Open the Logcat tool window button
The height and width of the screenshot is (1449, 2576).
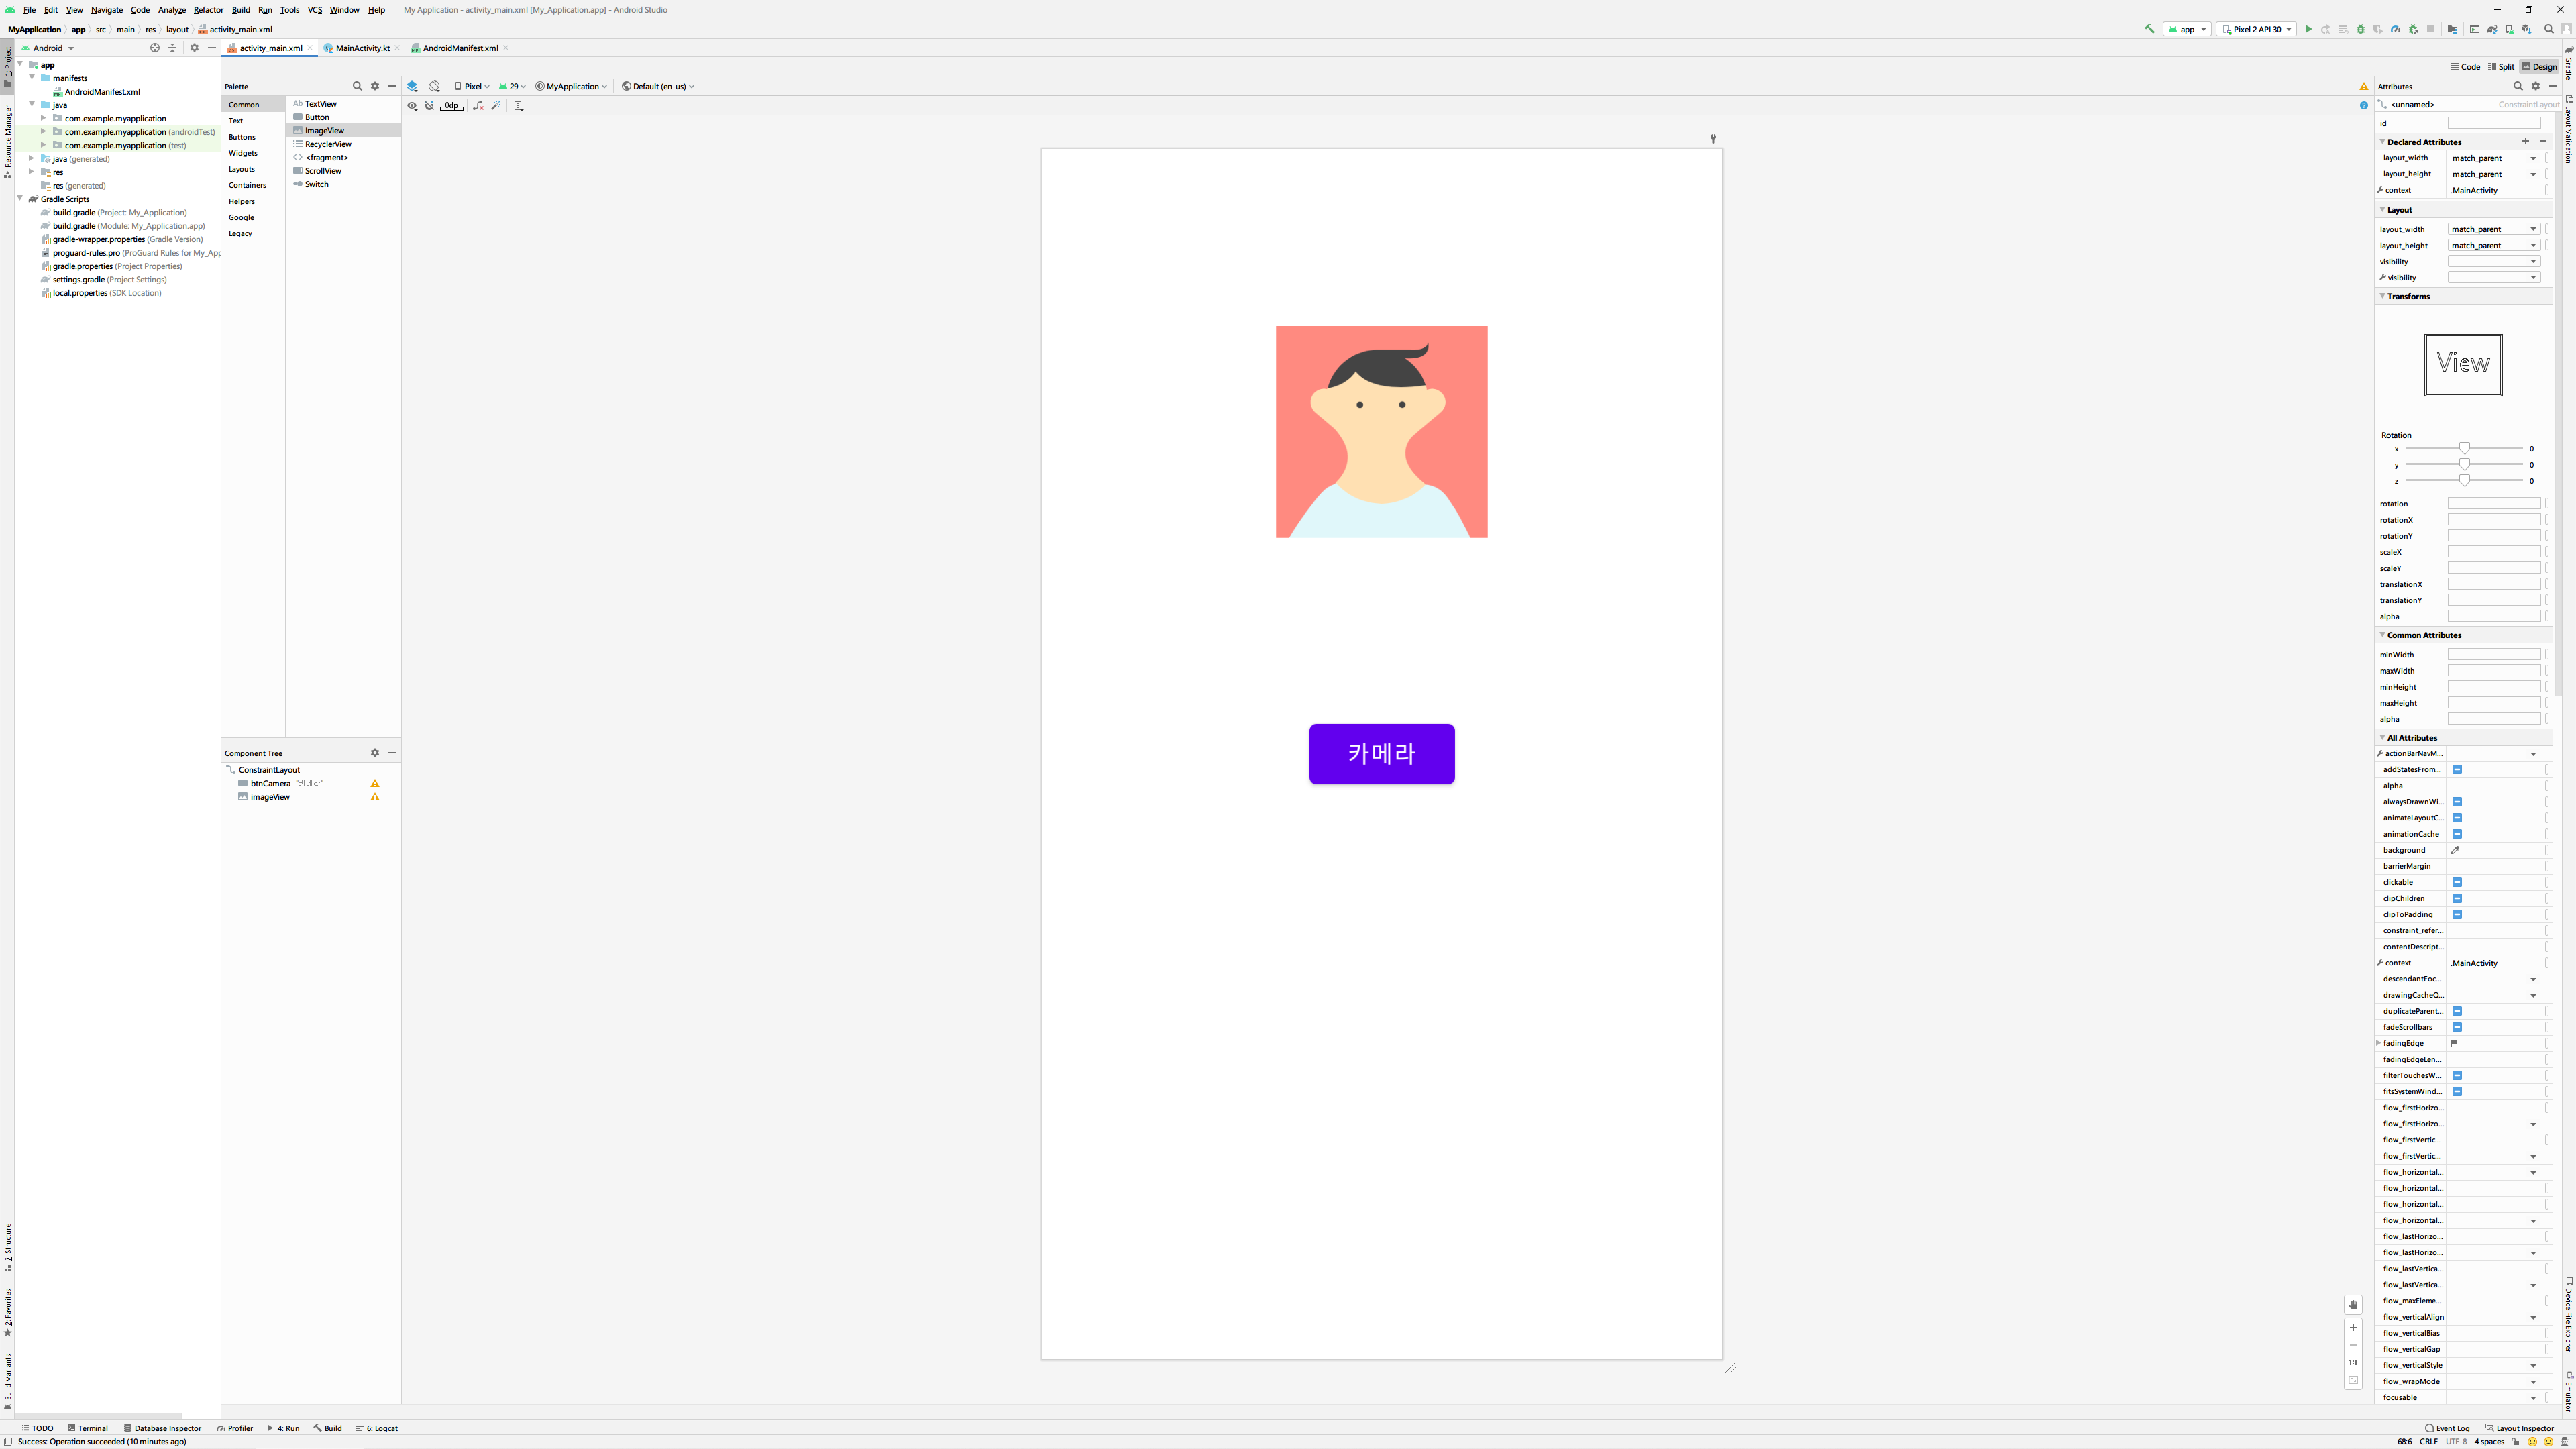tap(377, 1428)
